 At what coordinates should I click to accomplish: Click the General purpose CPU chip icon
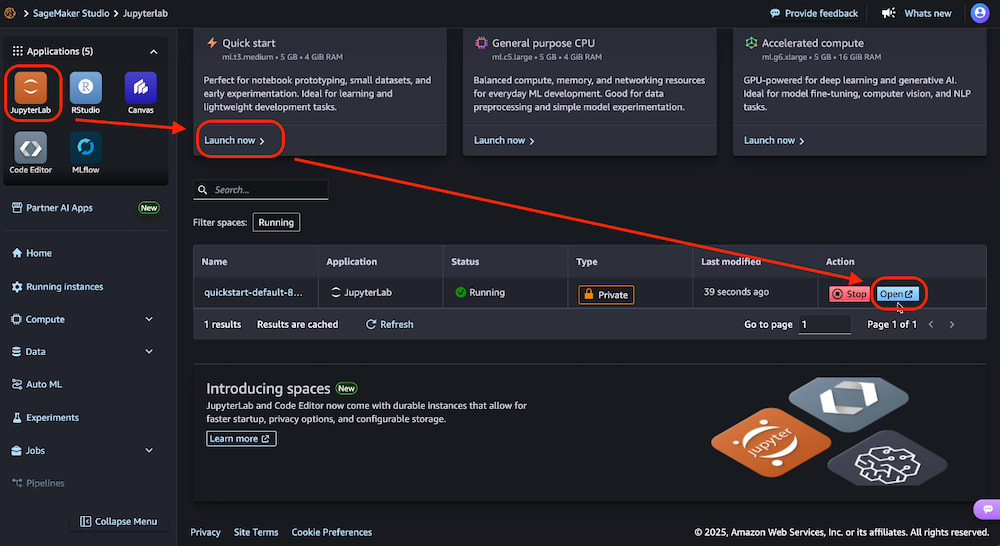point(481,43)
